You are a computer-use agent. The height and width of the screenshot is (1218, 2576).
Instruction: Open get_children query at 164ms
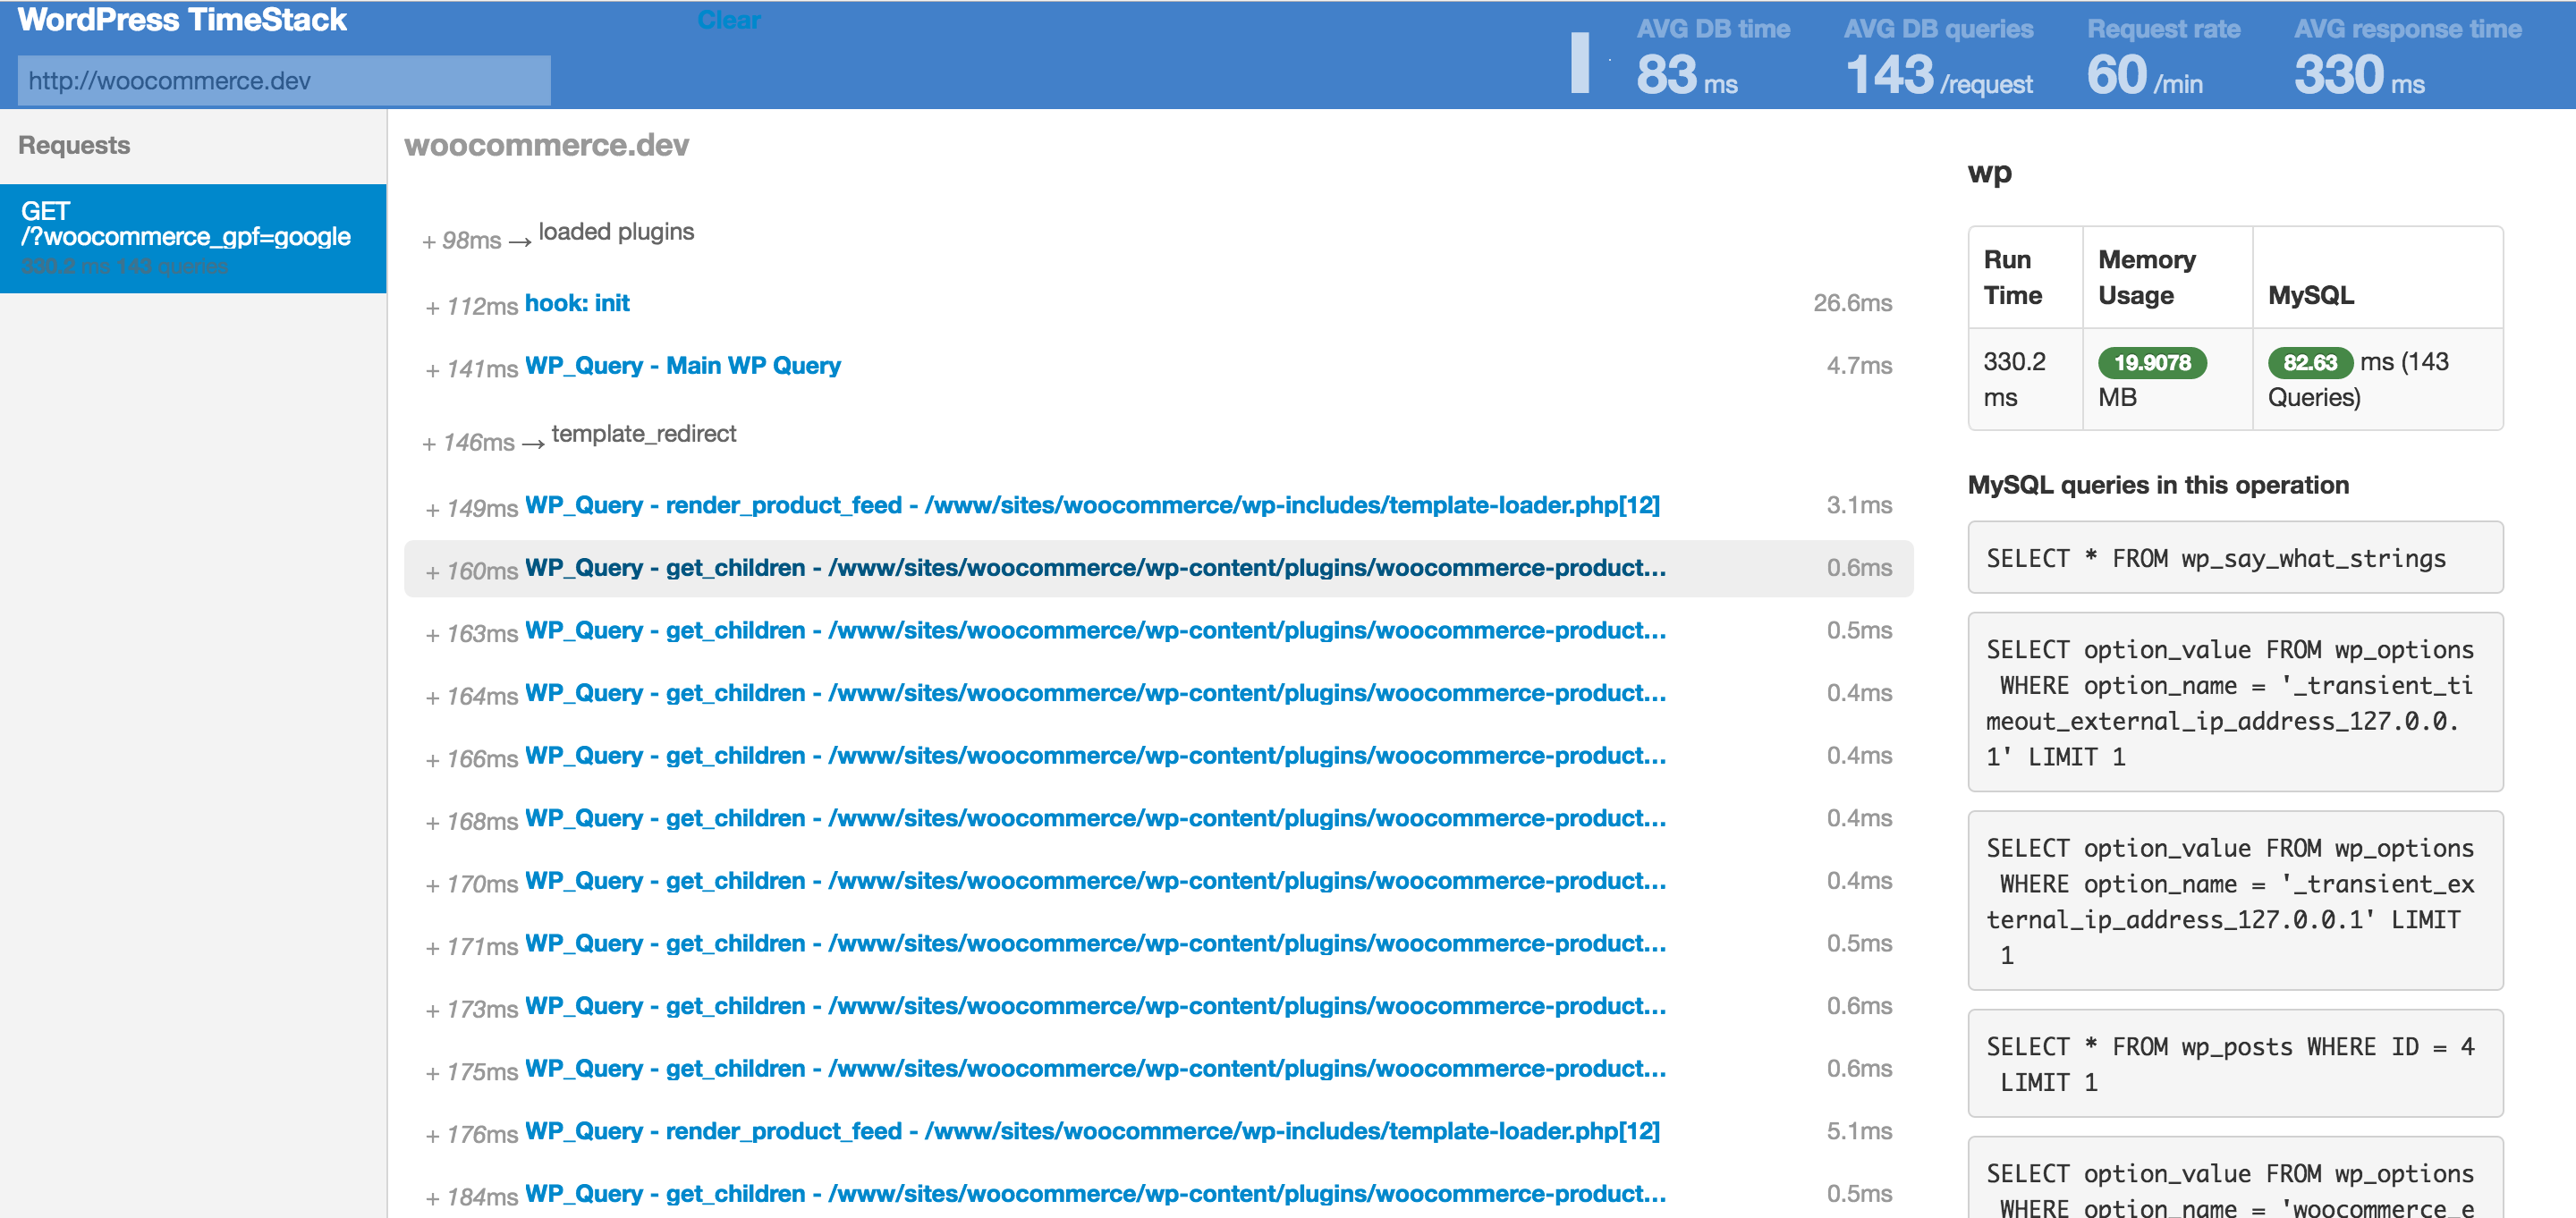point(1095,693)
